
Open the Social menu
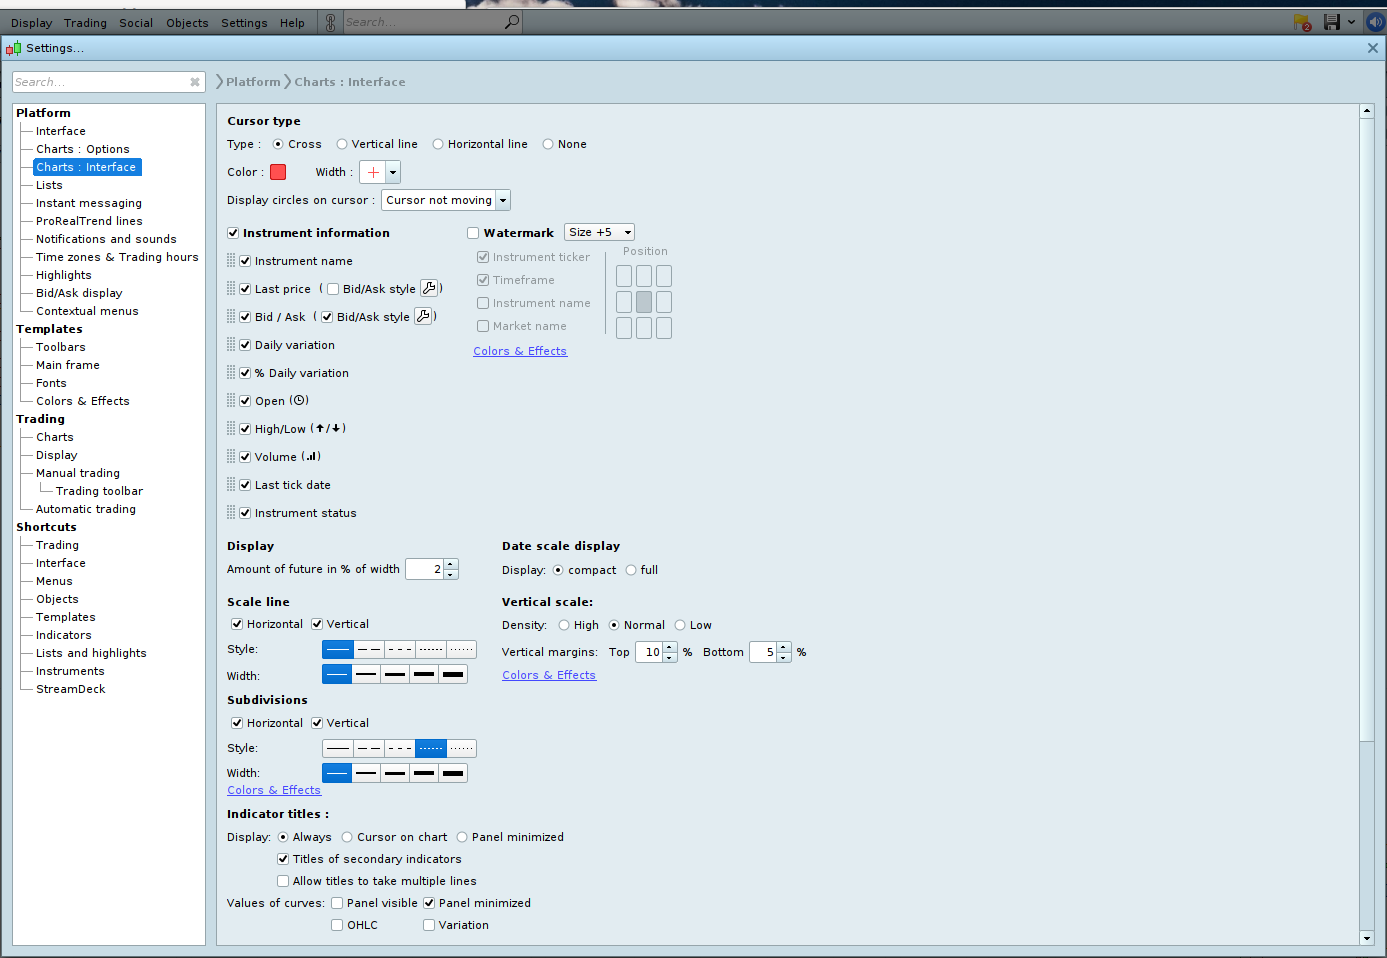(136, 23)
